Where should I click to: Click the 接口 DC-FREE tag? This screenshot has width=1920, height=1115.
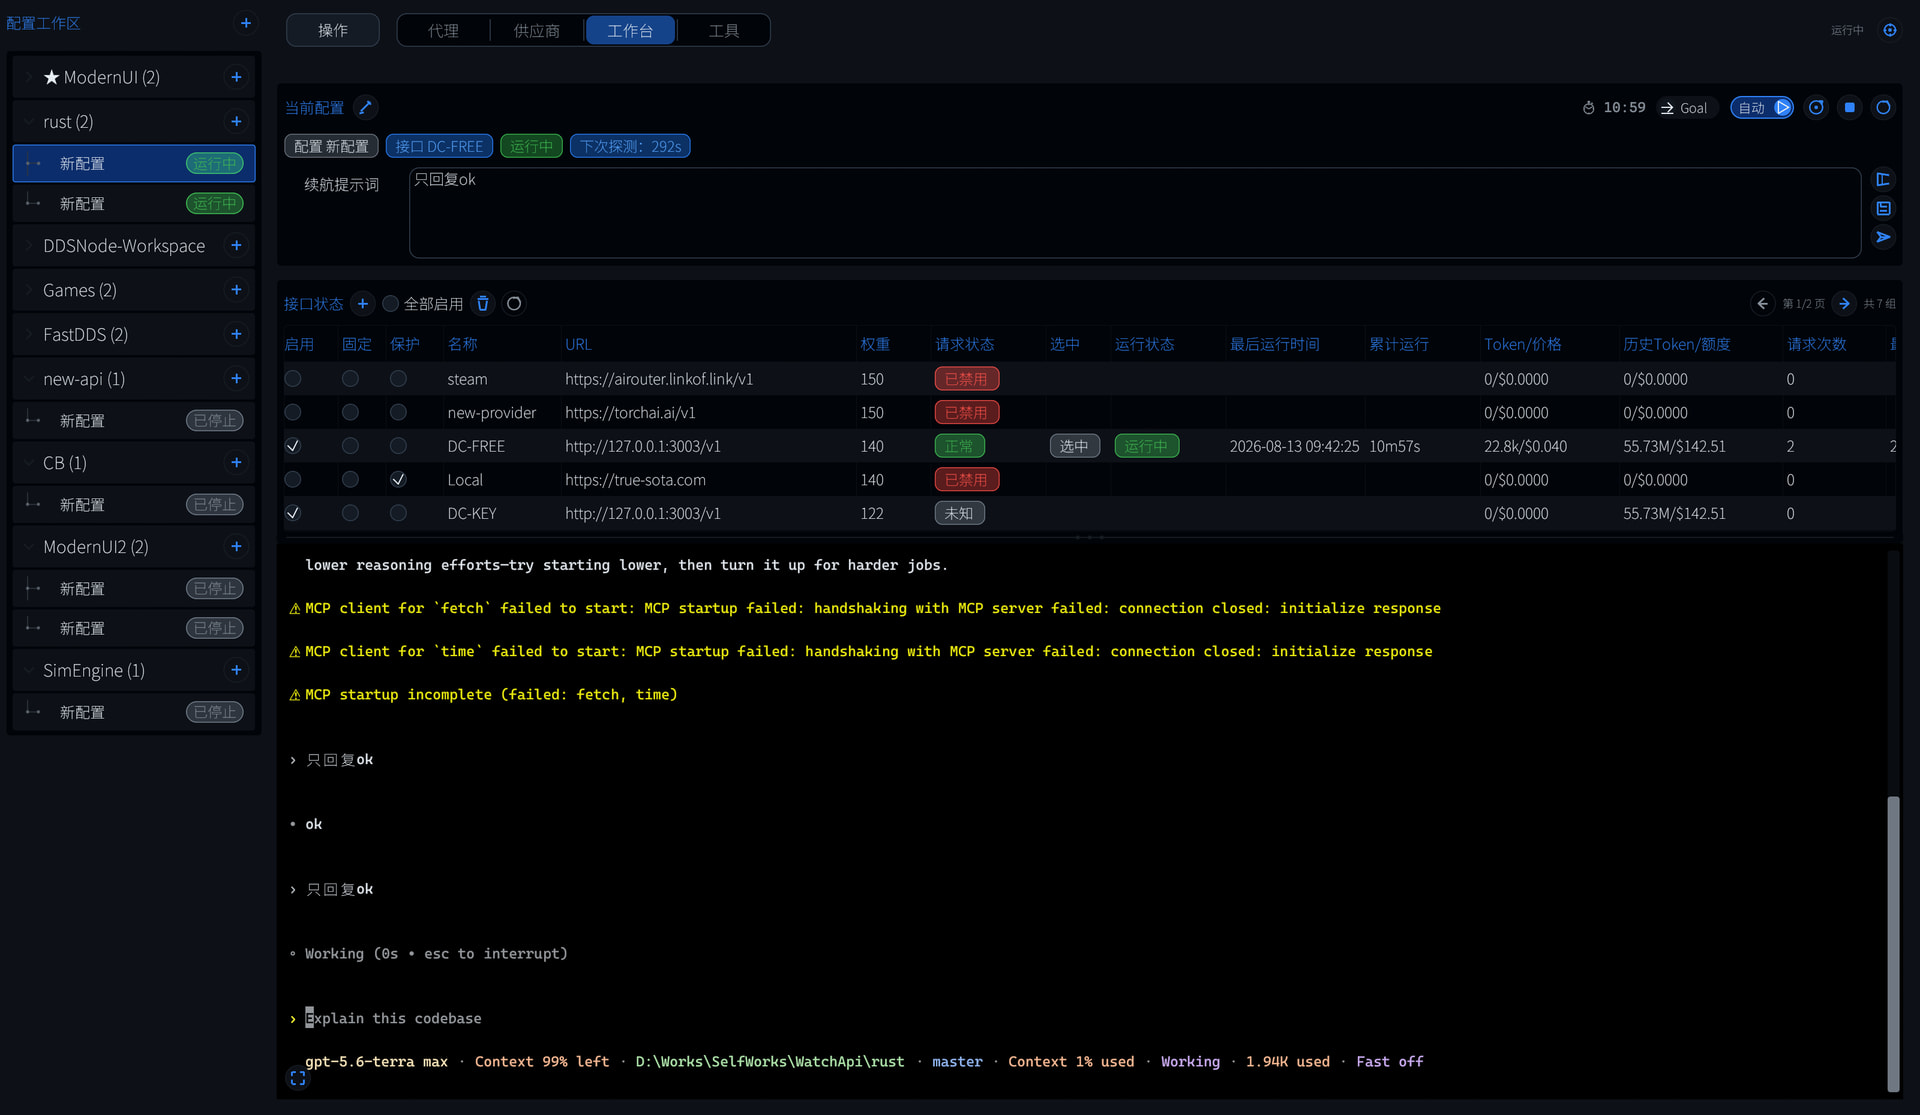[x=439, y=146]
